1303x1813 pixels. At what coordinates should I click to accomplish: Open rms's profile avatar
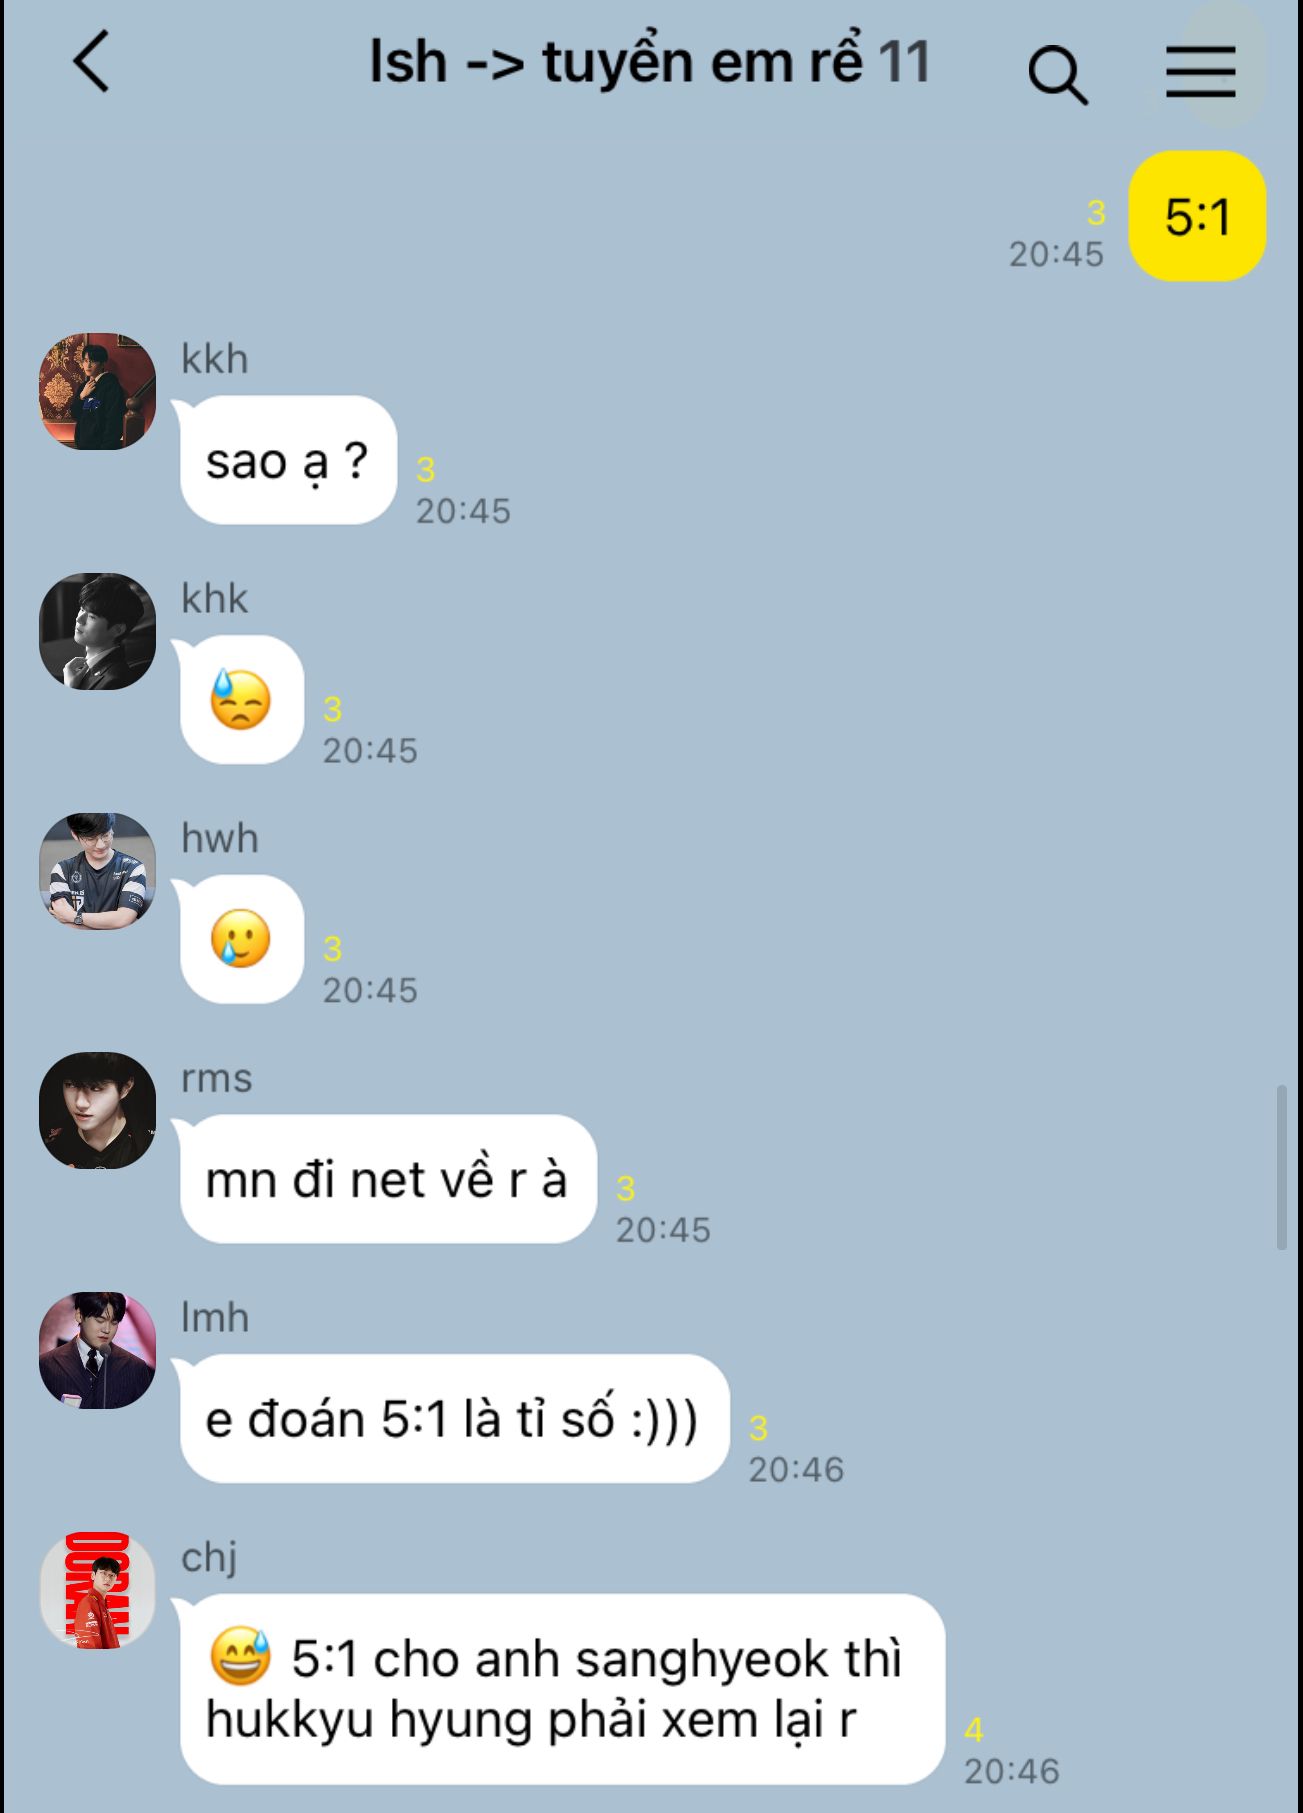(x=97, y=1110)
